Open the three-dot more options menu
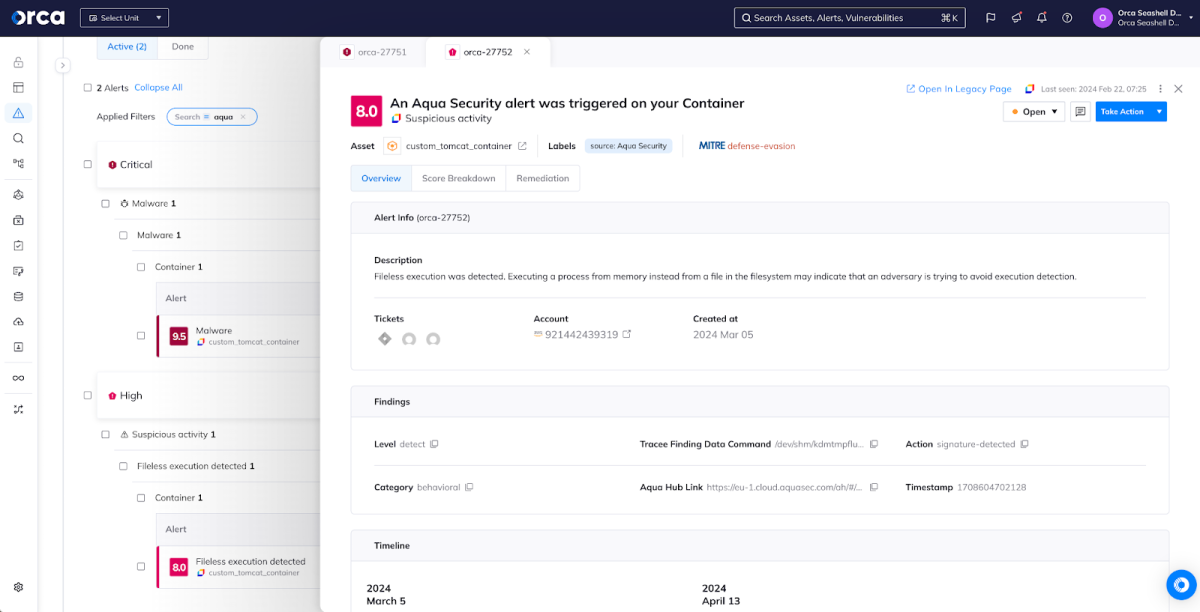Image resolution: width=1200 pixels, height=612 pixels. (1160, 89)
